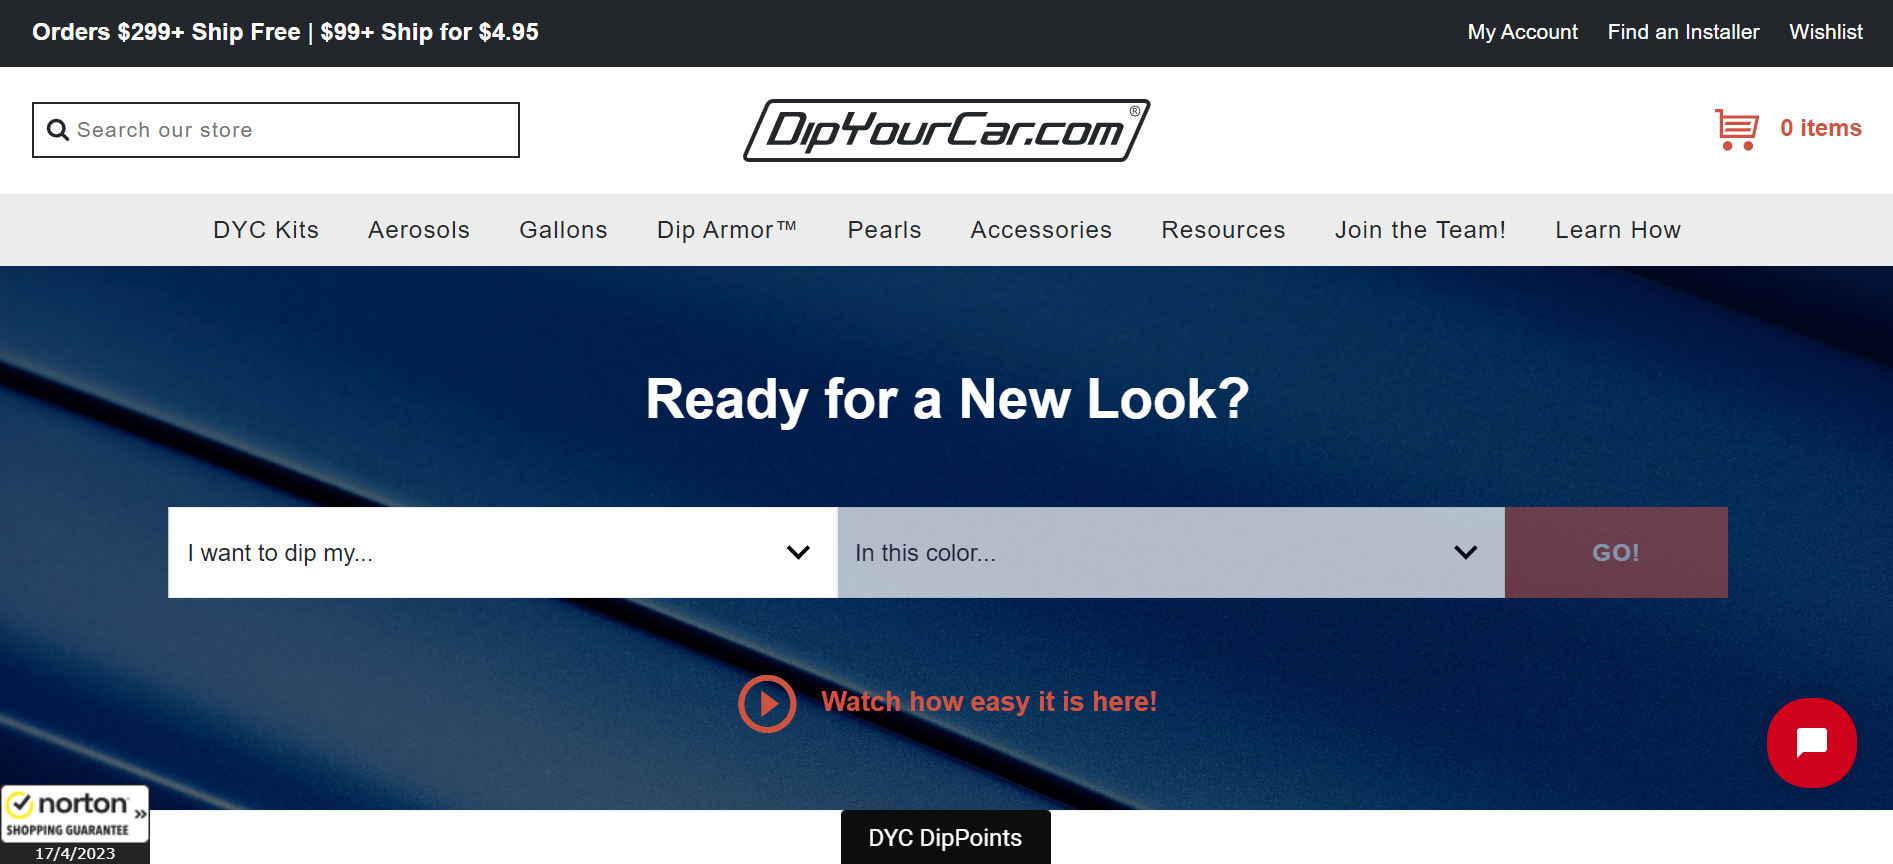
Task: Click the search magnifier icon
Action: 58,130
